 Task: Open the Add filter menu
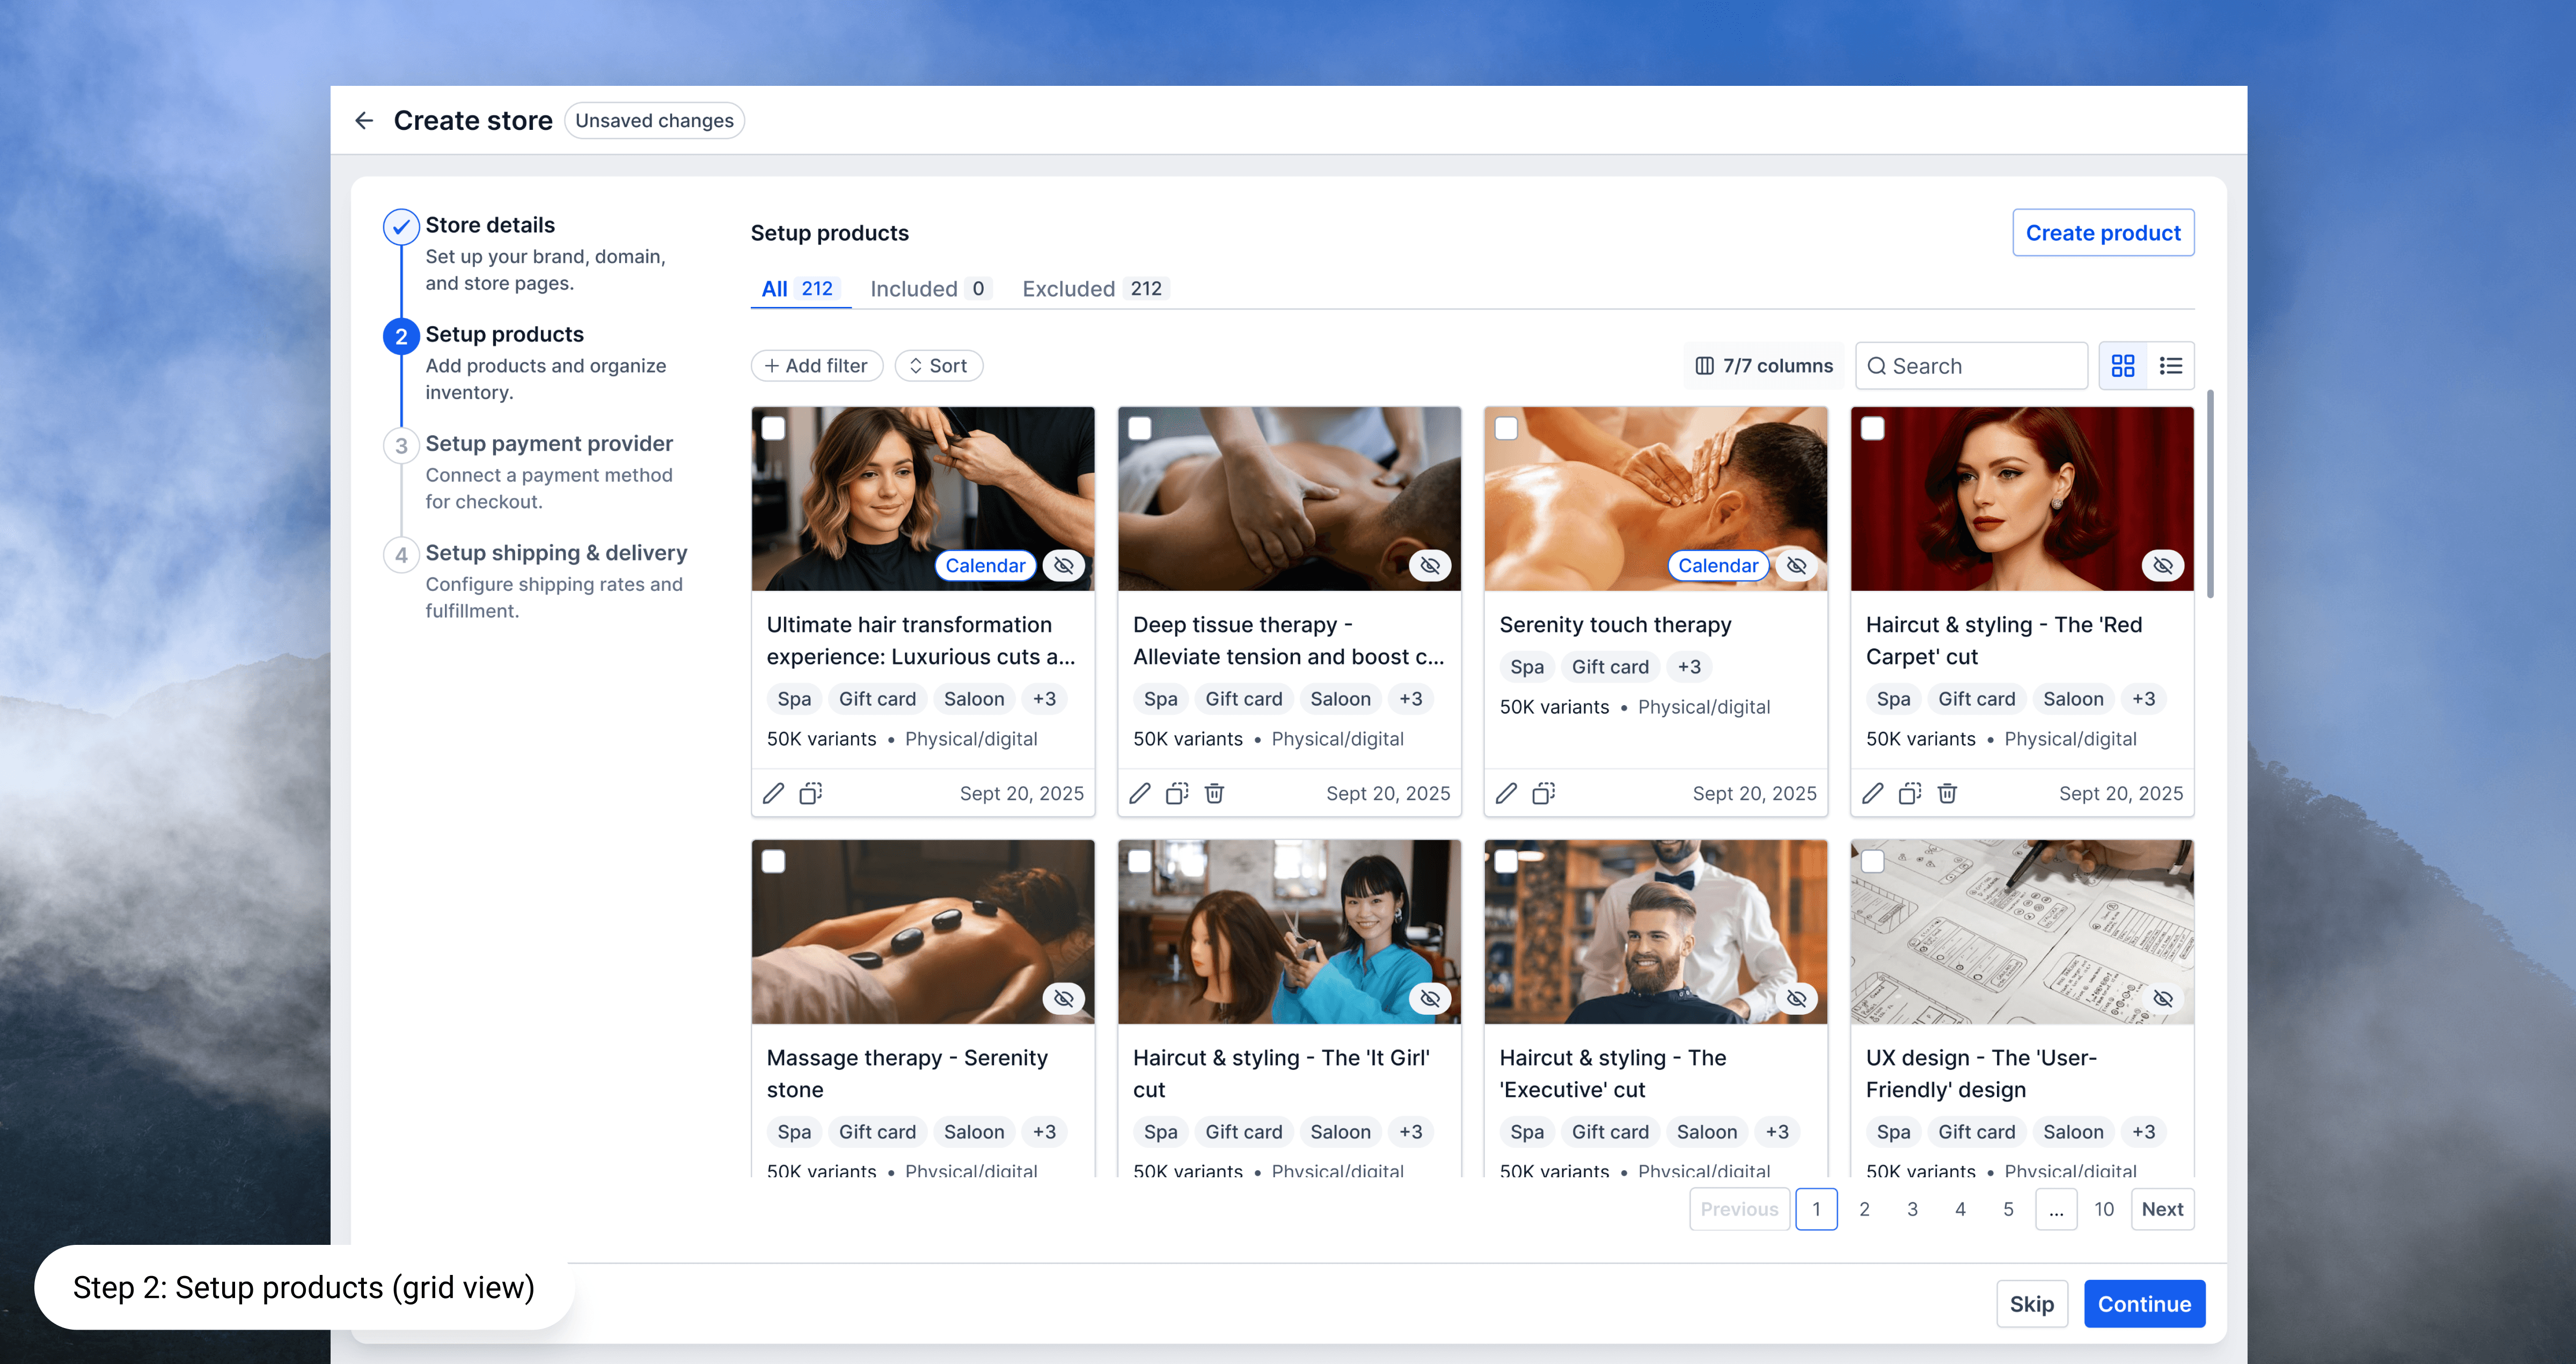[x=816, y=366]
